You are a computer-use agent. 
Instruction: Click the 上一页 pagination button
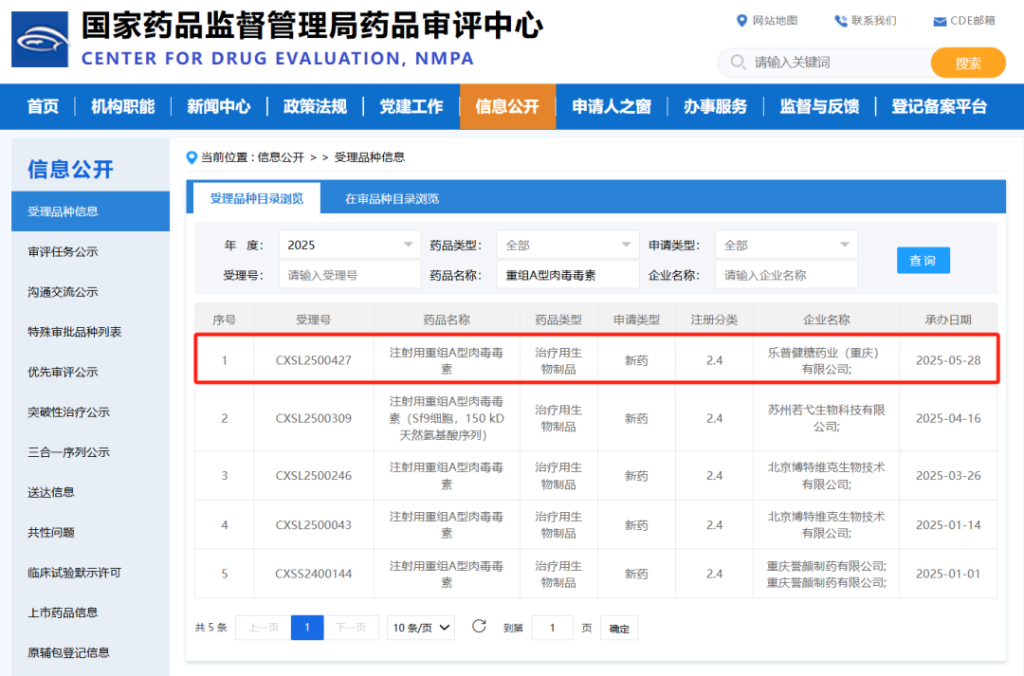click(x=263, y=628)
